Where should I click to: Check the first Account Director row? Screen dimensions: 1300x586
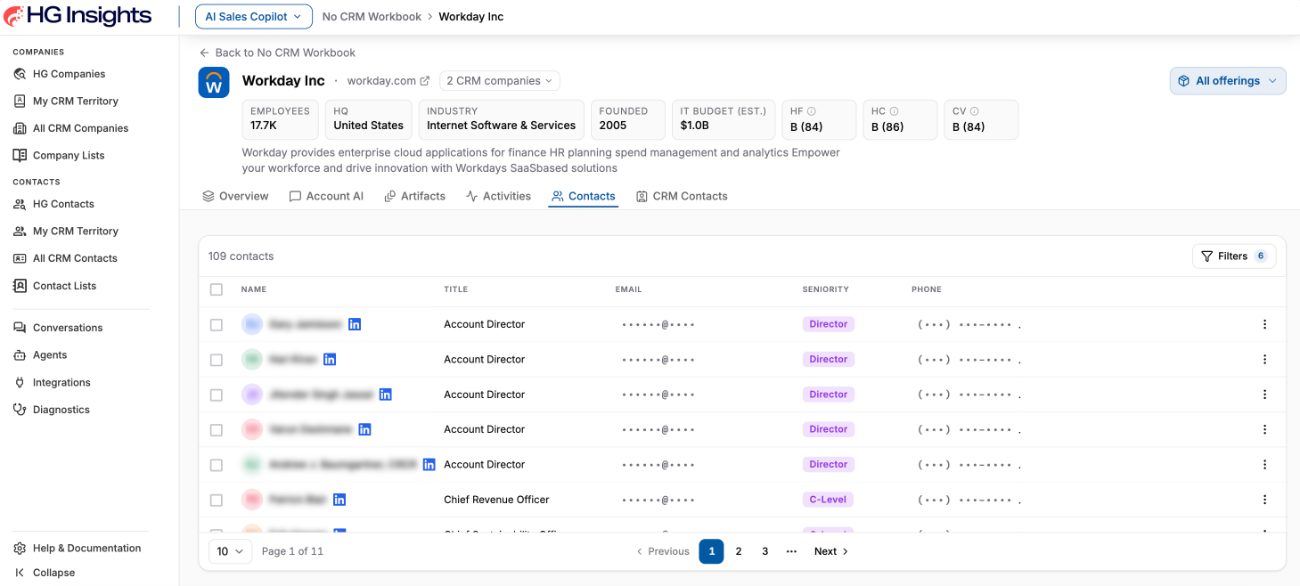tap(216, 324)
